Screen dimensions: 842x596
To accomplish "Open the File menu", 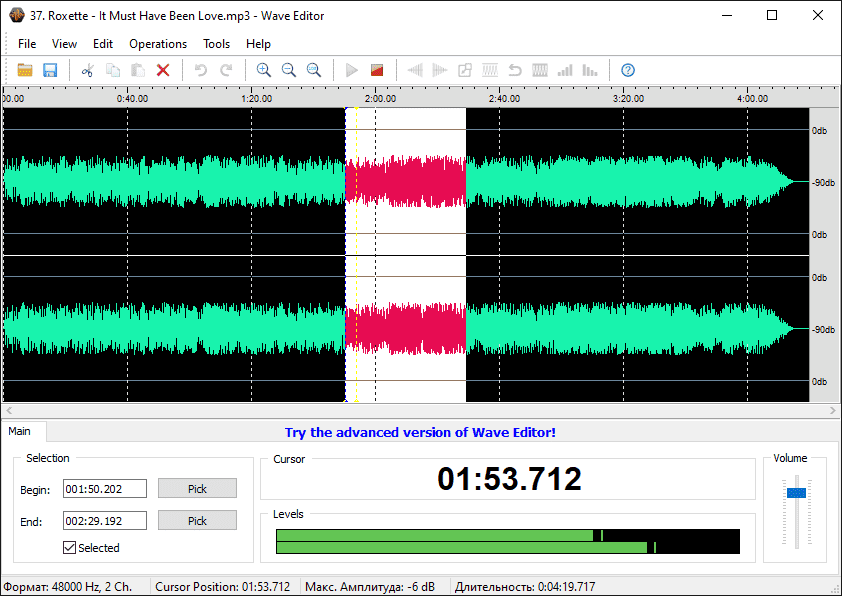I will click(27, 44).
